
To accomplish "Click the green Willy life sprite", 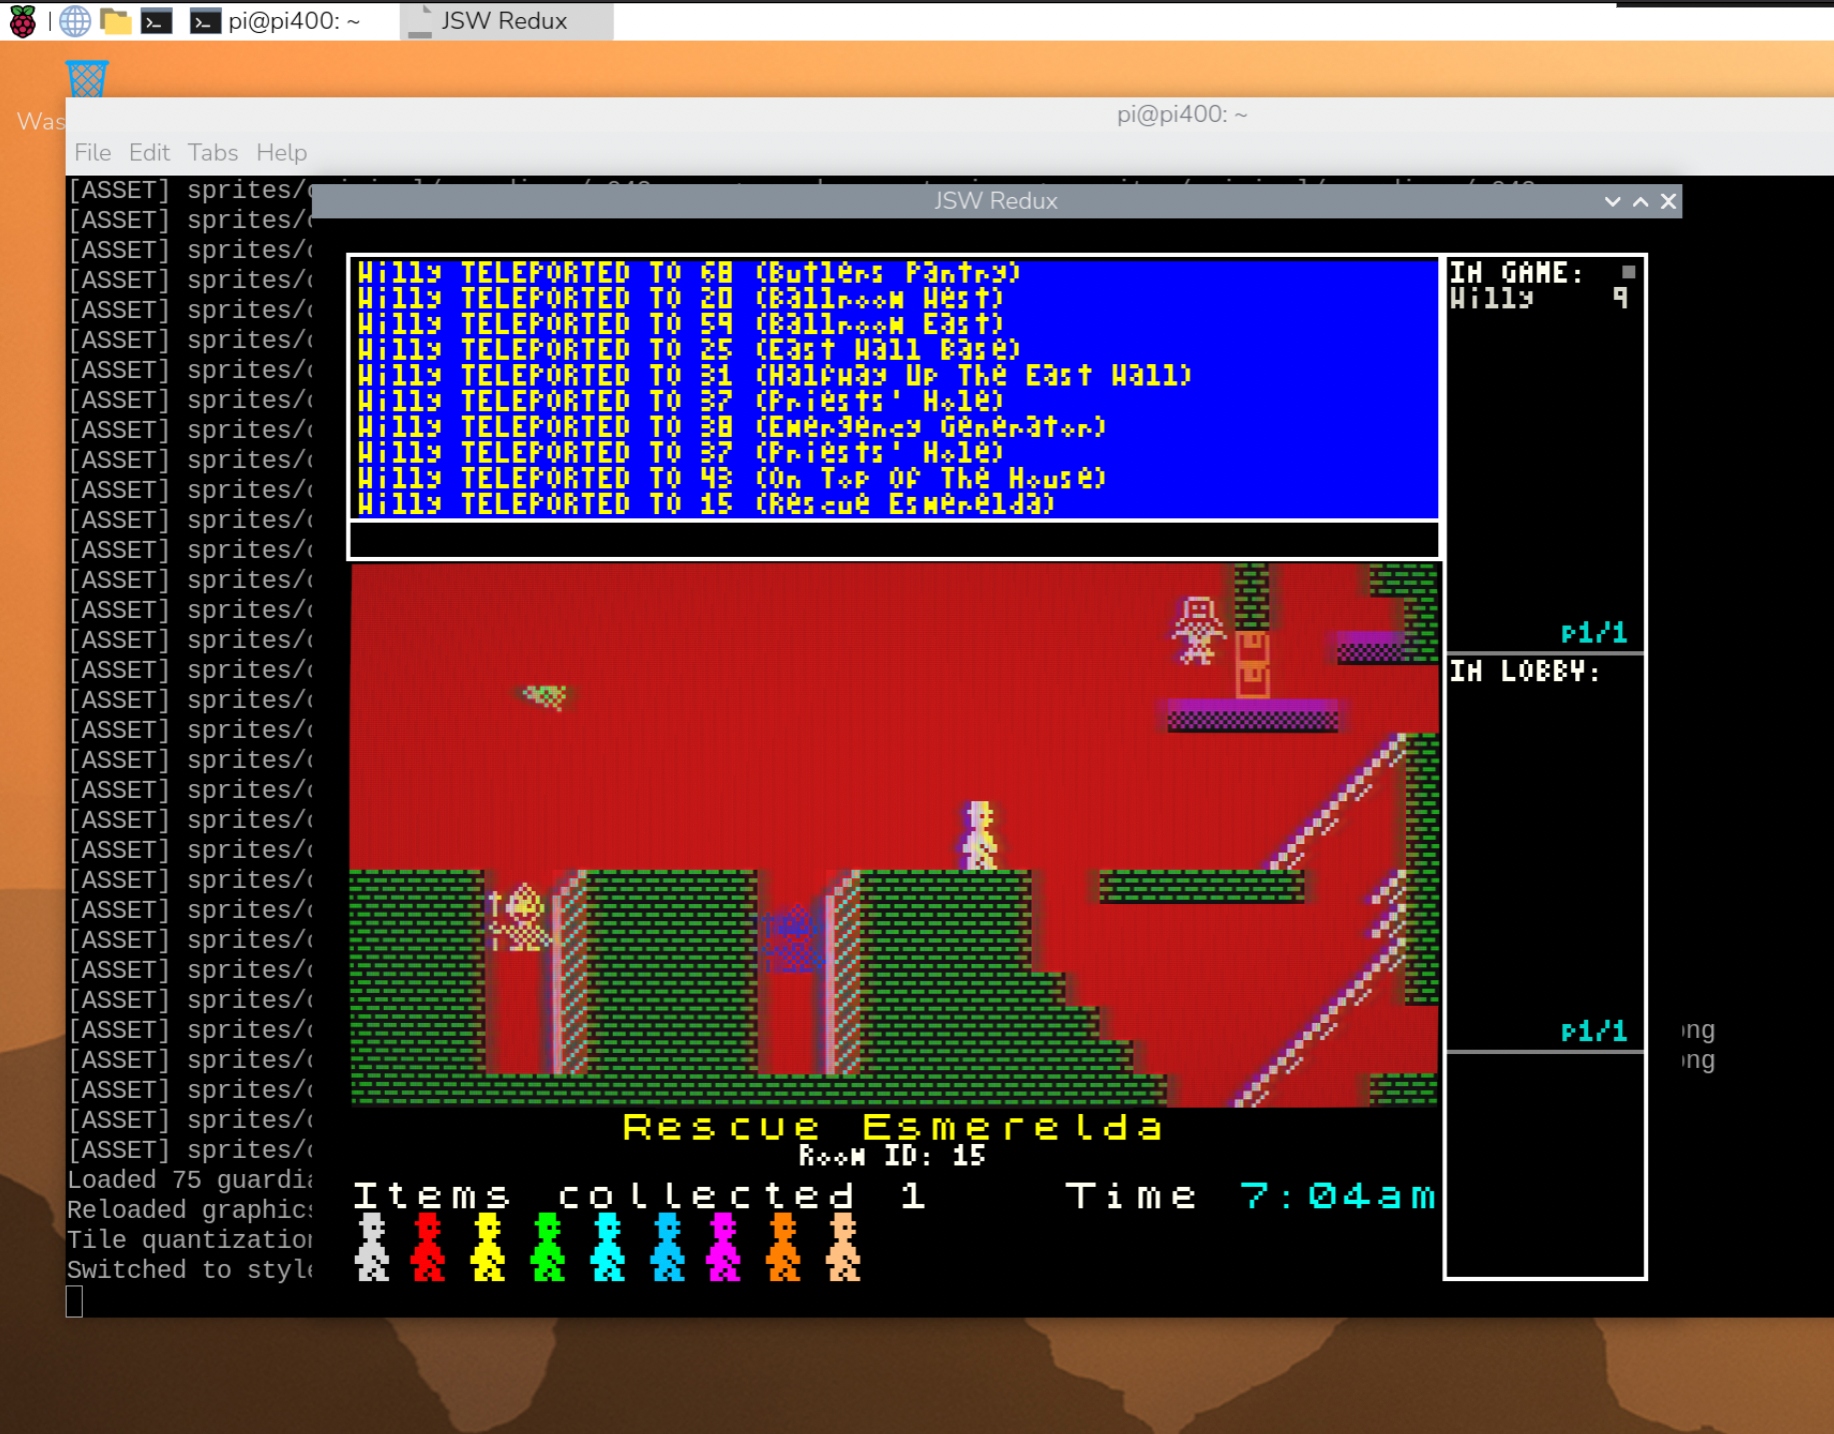I will (x=547, y=1246).
